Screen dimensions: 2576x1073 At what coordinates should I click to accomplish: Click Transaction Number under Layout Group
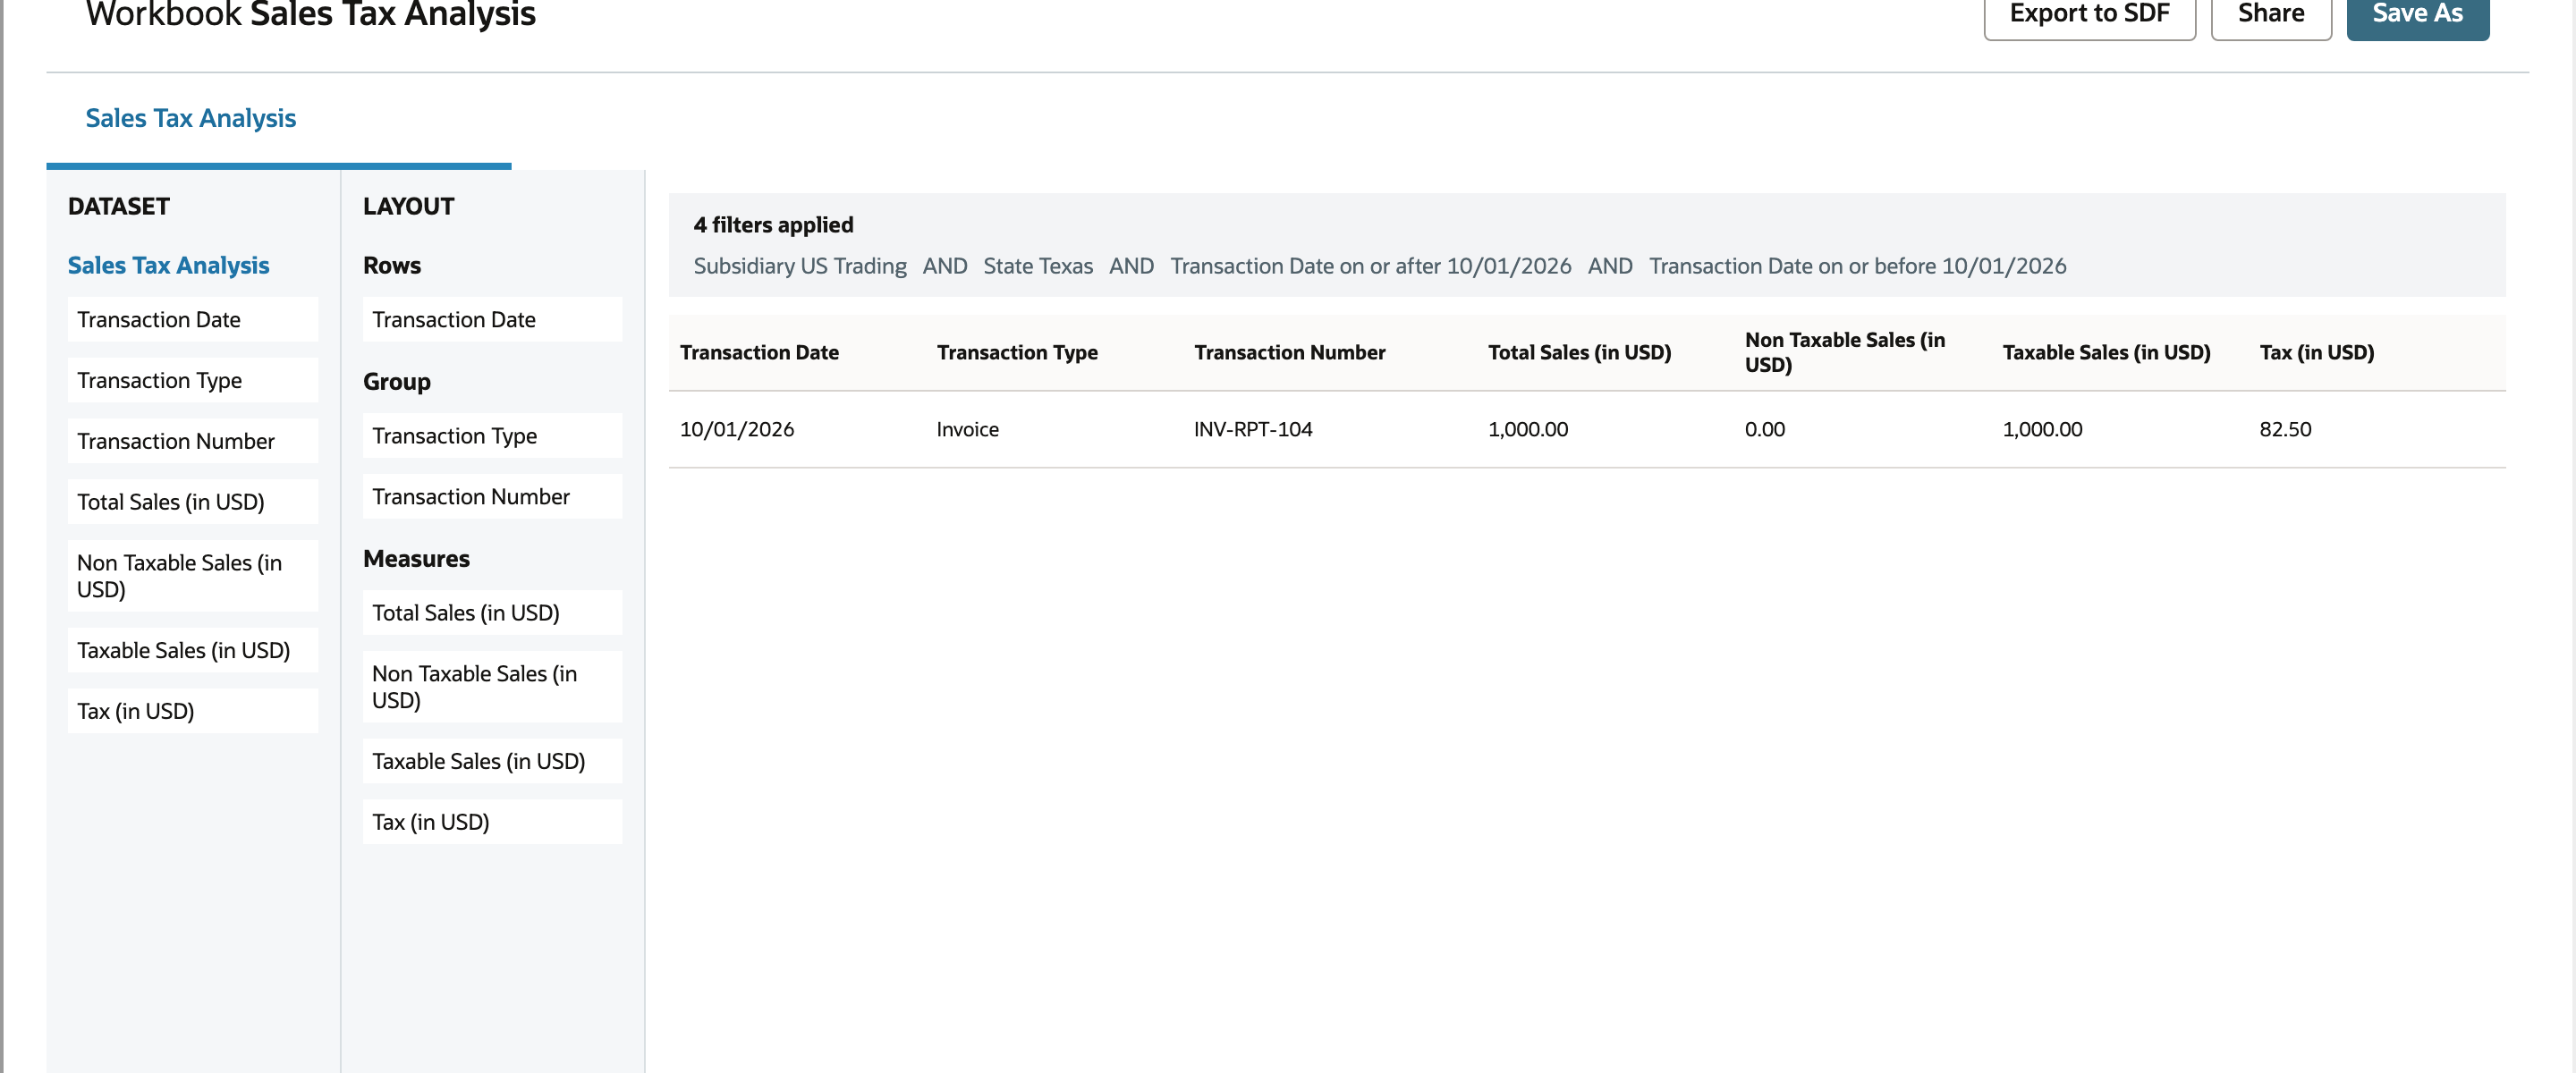click(492, 497)
